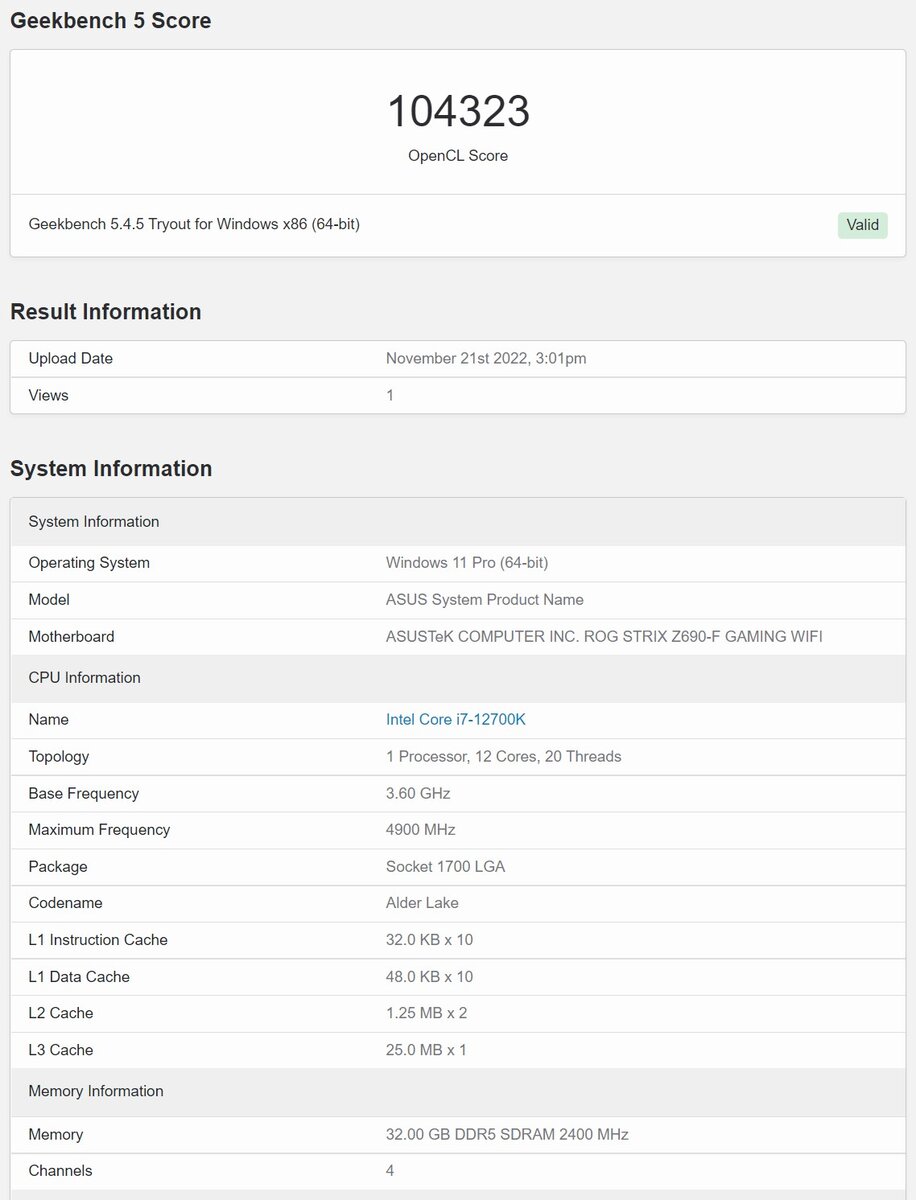Click the System Information section heading
The height and width of the screenshot is (1200, 916).
111,469
